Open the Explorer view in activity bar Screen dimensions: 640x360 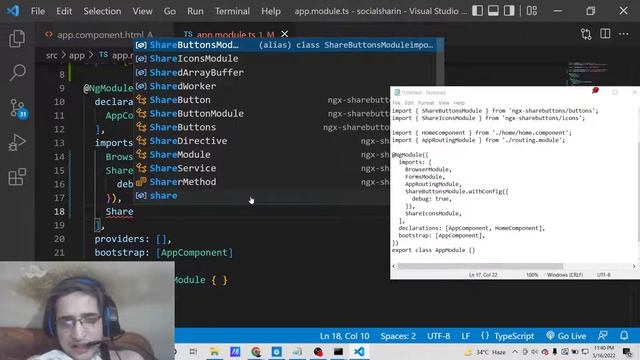coord(17,38)
